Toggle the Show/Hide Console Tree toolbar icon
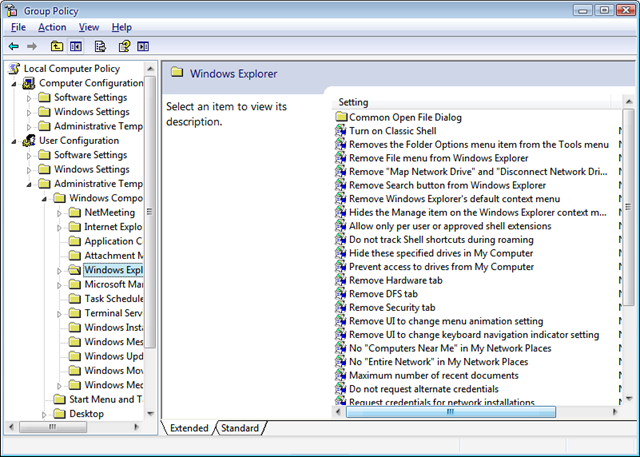Viewport: 640px width, 457px height. [x=76, y=46]
